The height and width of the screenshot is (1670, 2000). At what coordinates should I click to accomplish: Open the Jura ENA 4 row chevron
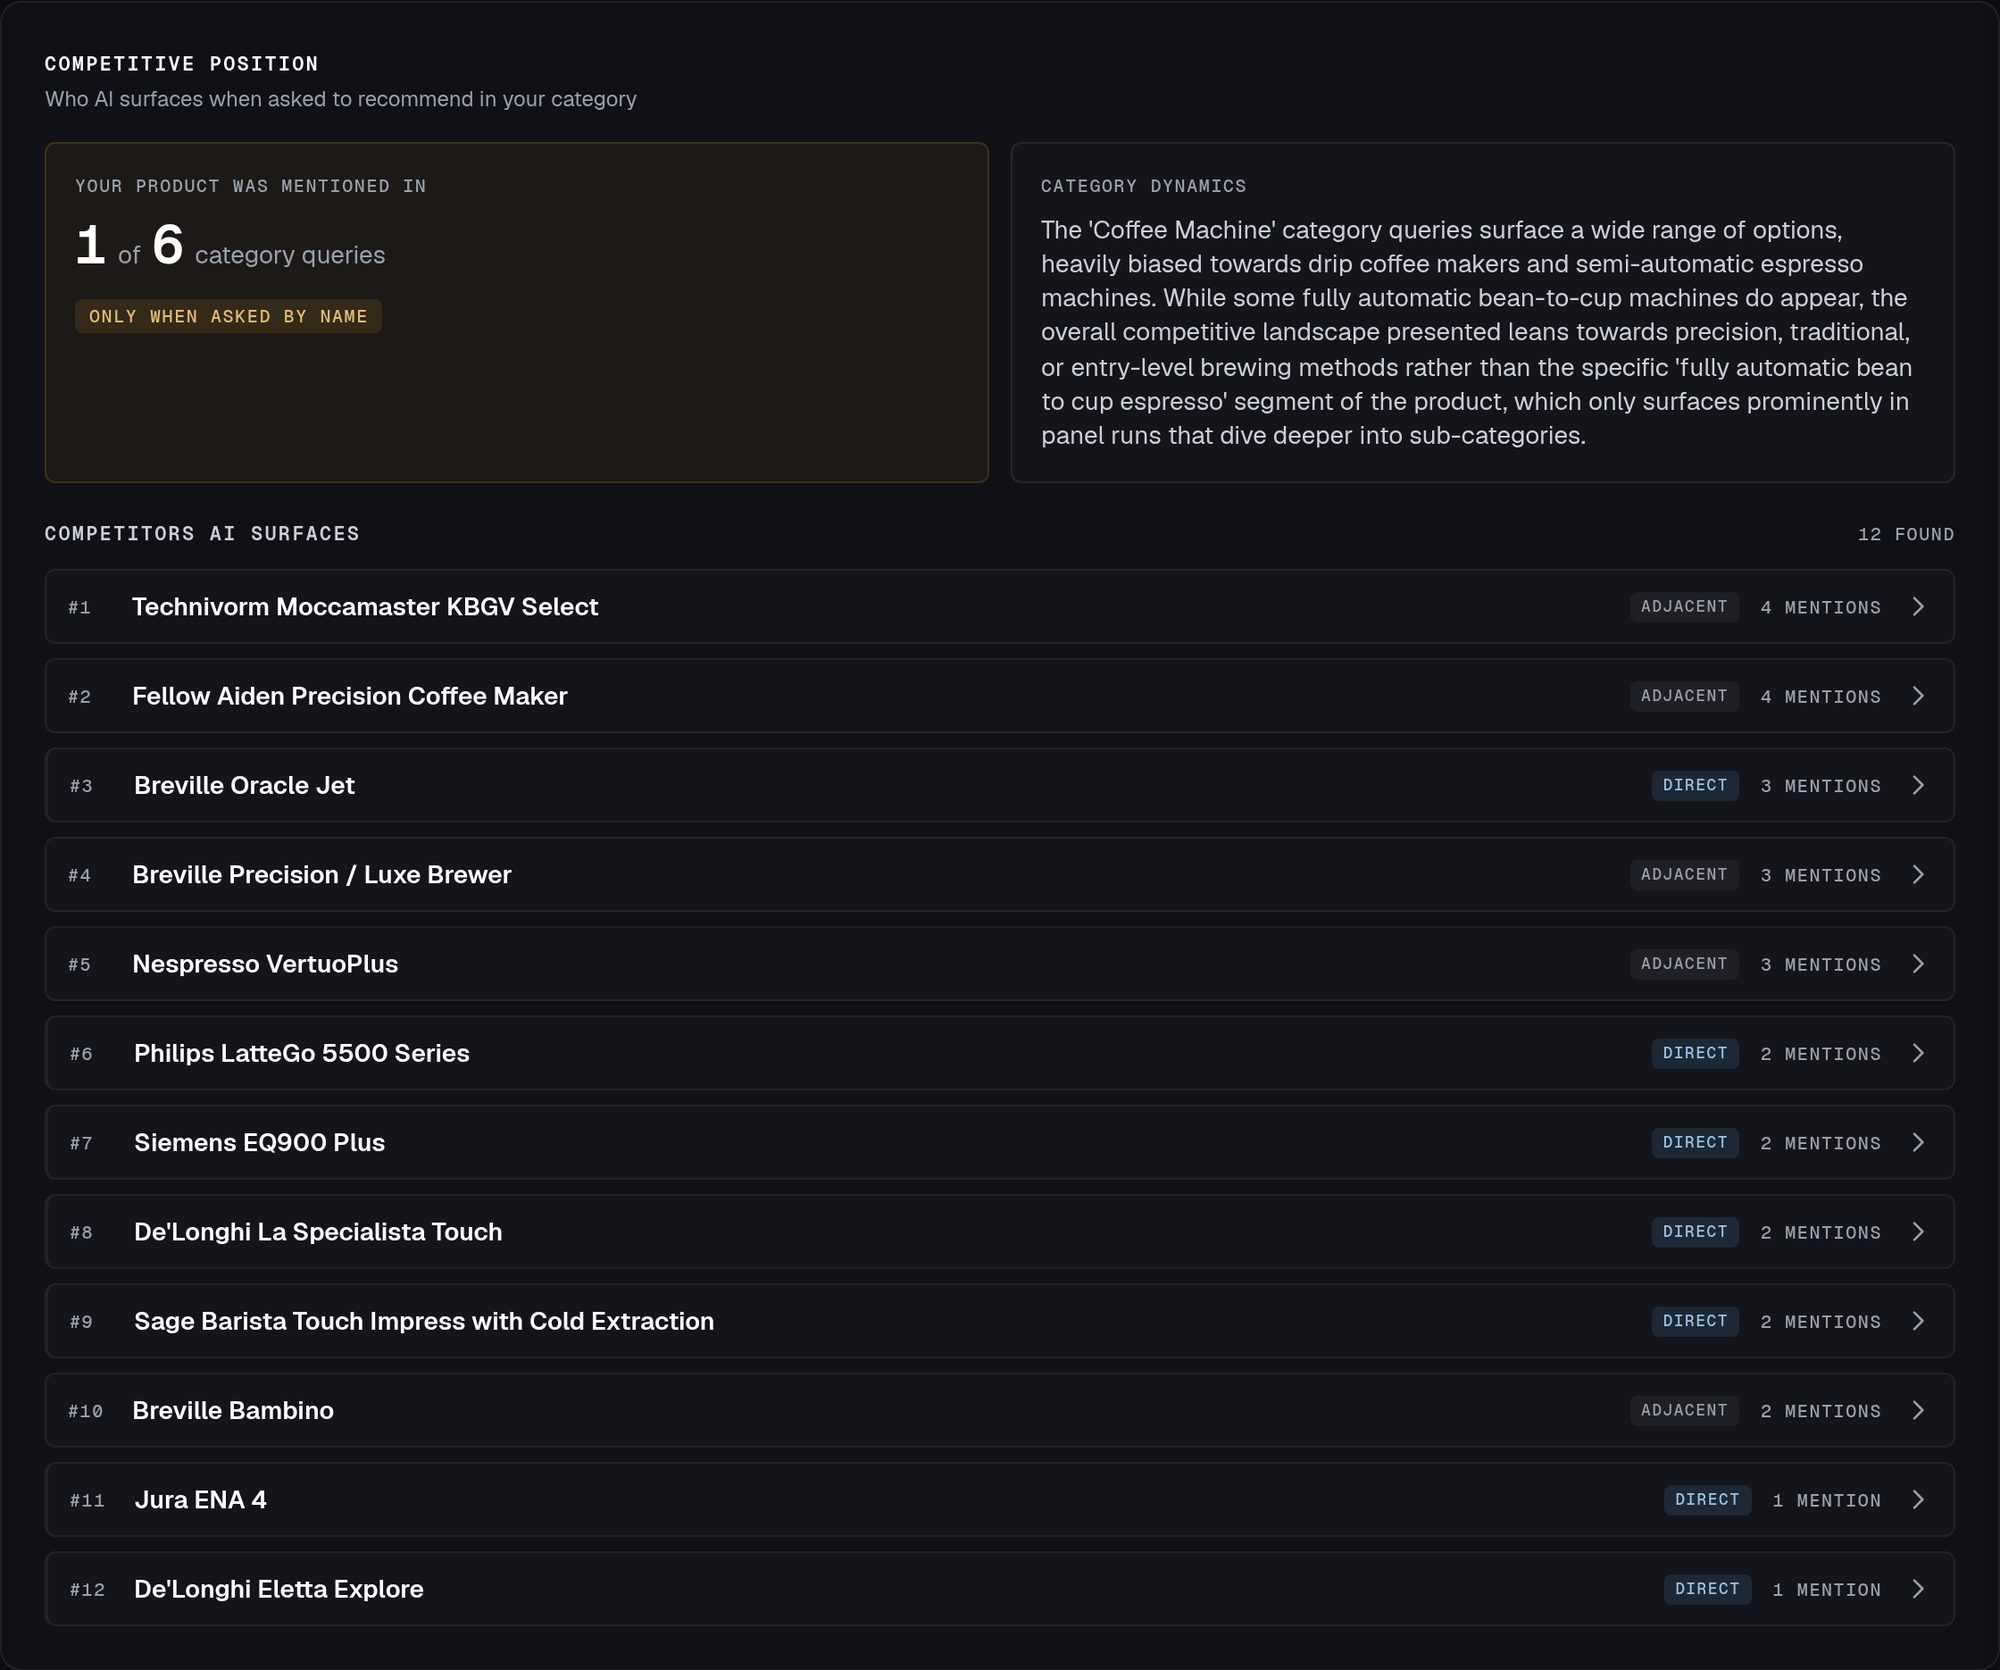click(1918, 1500)
